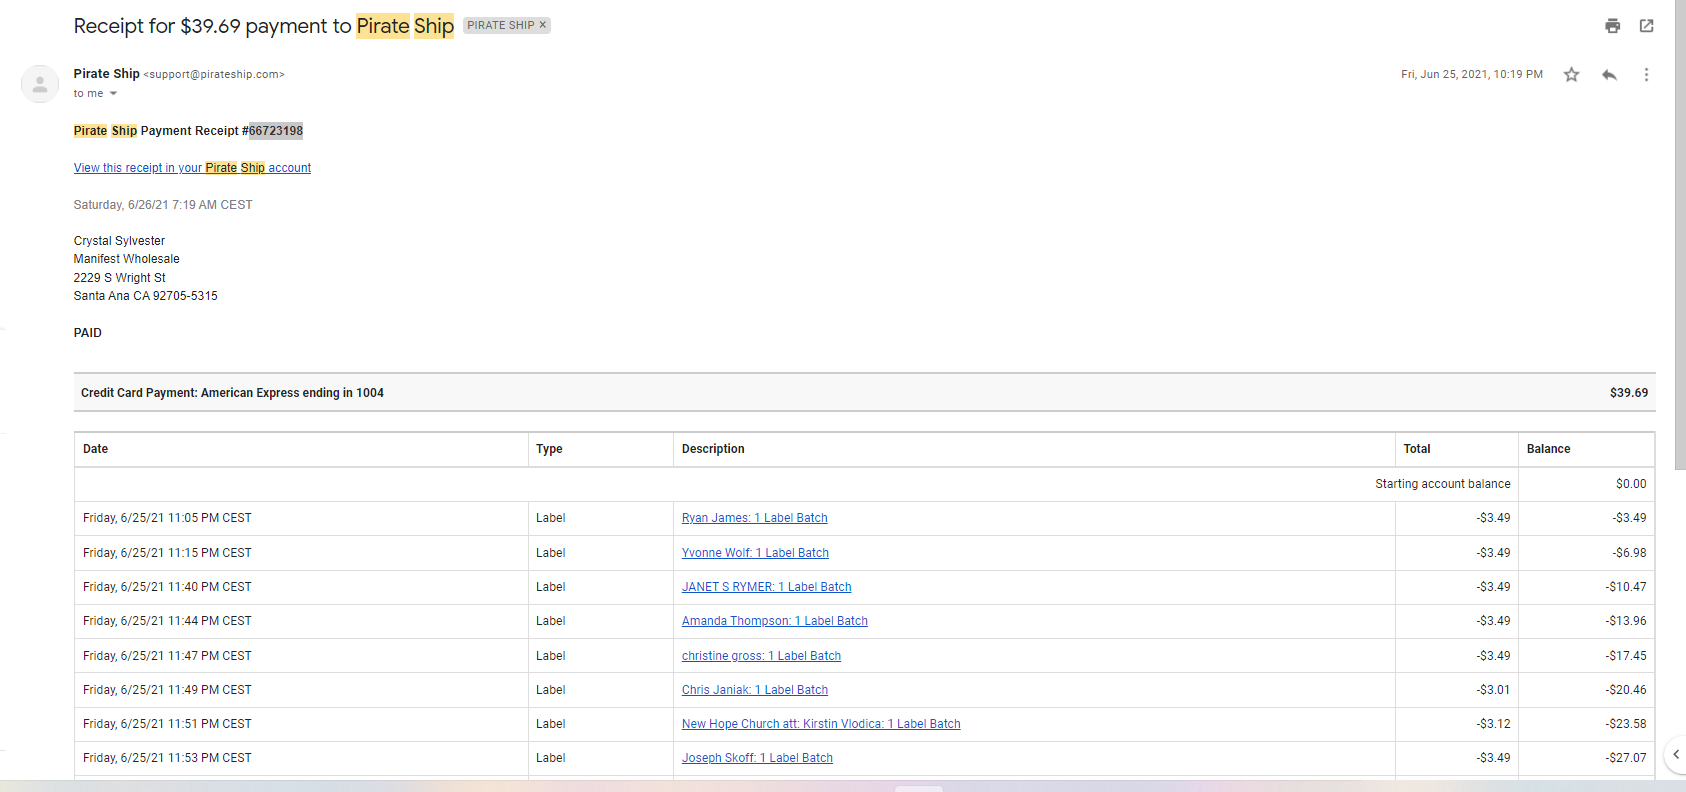Screen dimensions: 1686x792
Task: Click the -$3.49 balance value
Action: click(x=1629, y=518)
